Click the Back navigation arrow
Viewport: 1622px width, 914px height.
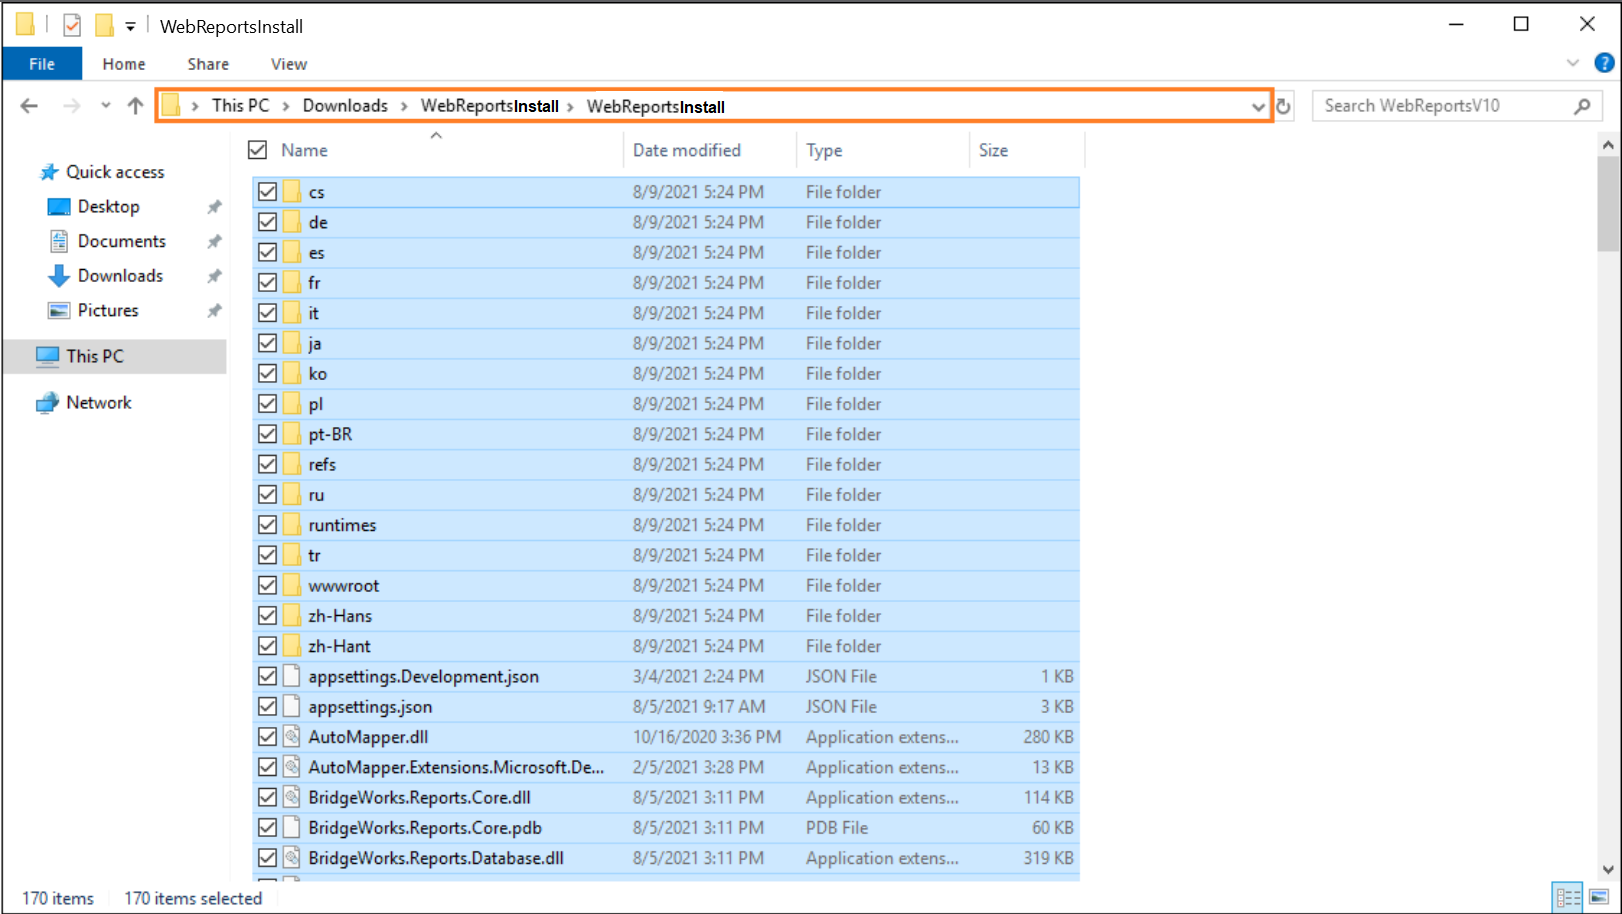tap(29, 105)
